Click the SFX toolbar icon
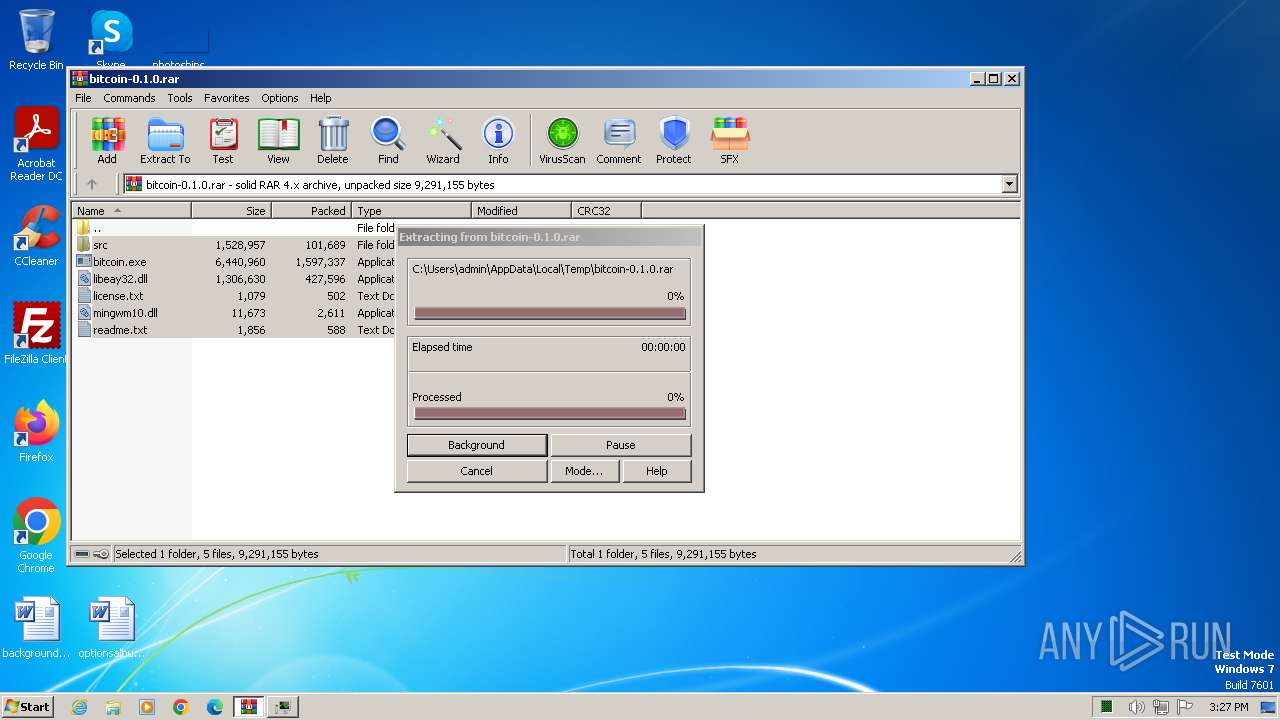Viewport: 1280px width, 720px height. (730, 140)
